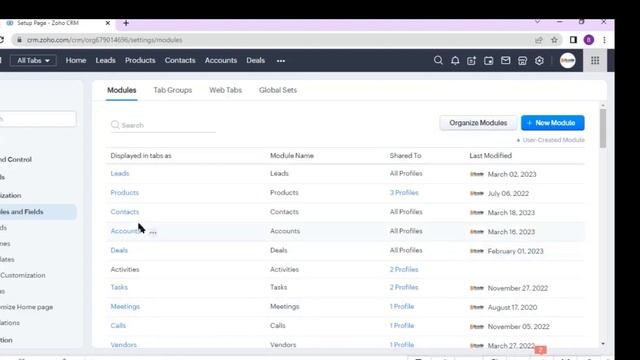The height and width of the screenshot is (360, 640).
Task: Open Calls module link
Action: pos(118,326)
